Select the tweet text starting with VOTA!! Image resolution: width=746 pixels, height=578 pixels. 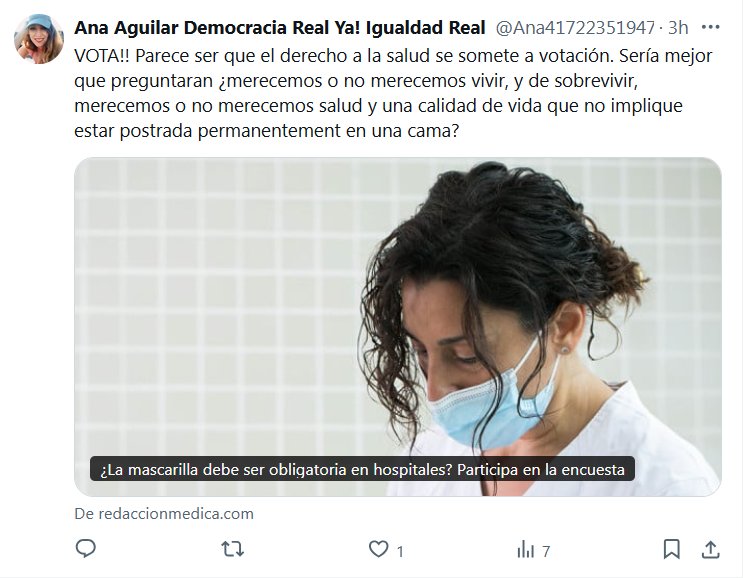click(393, 93)
